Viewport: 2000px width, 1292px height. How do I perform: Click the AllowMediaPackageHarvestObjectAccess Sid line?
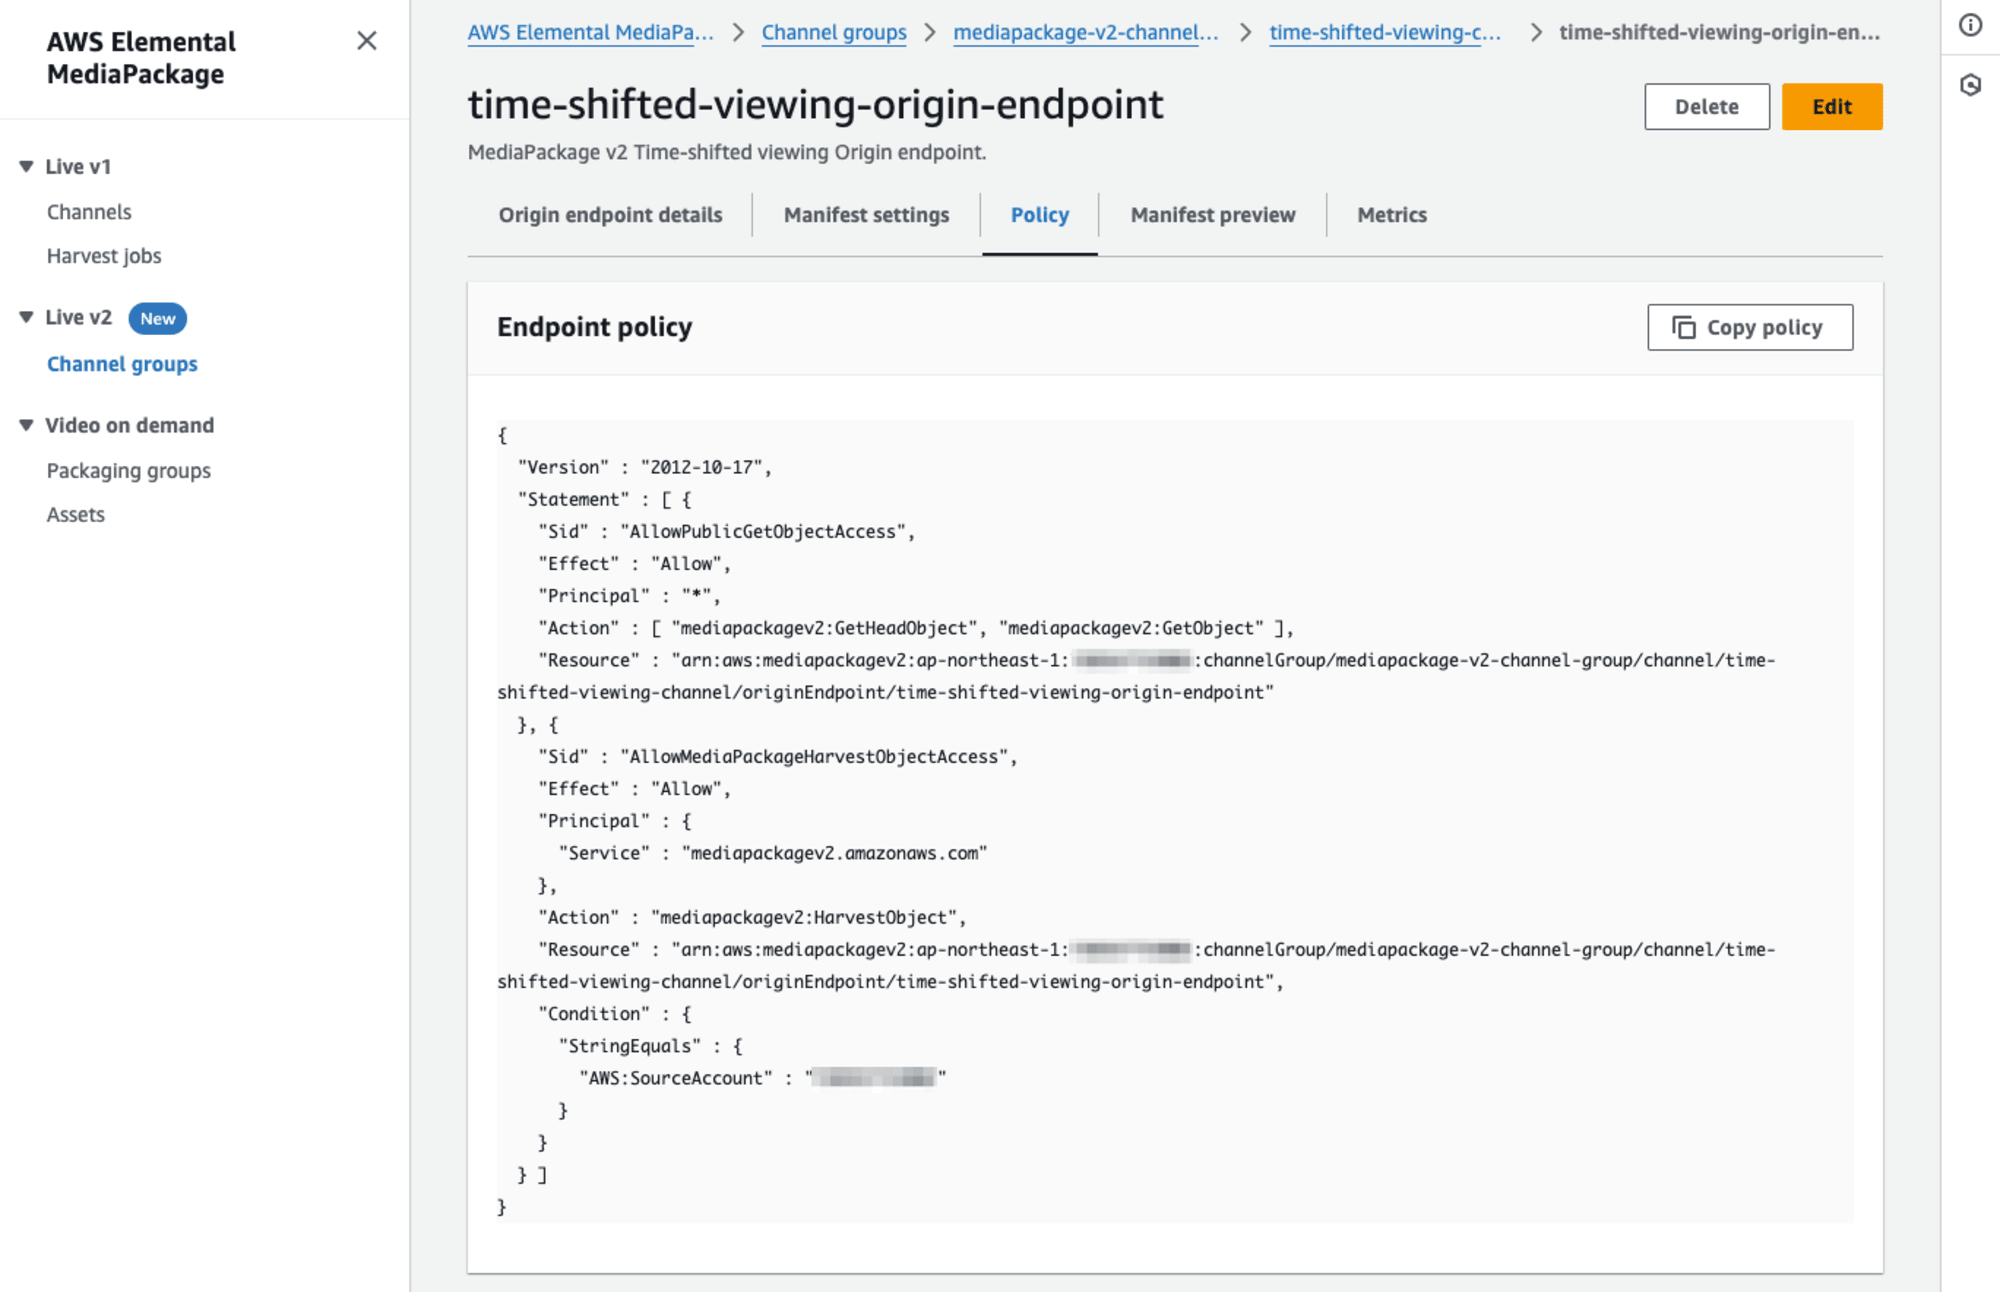(x=778, y=757)
